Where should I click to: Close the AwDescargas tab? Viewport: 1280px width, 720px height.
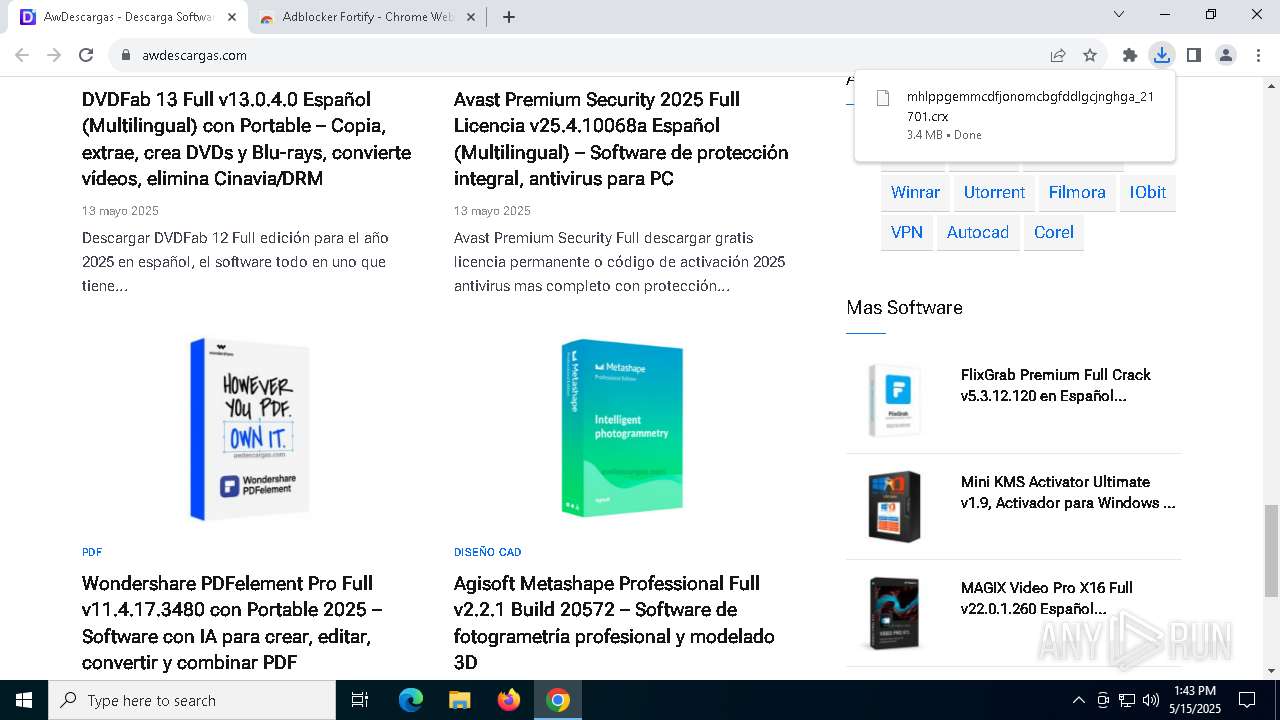tap(232, 17)
